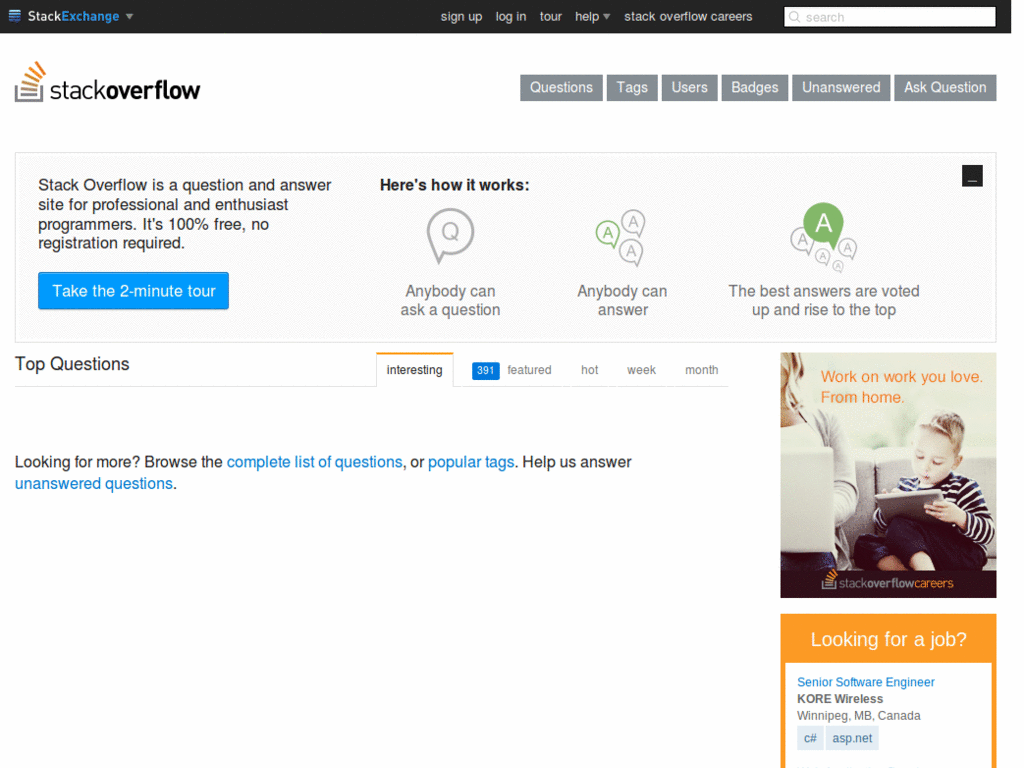Select the month tab

tap(701, 370)
